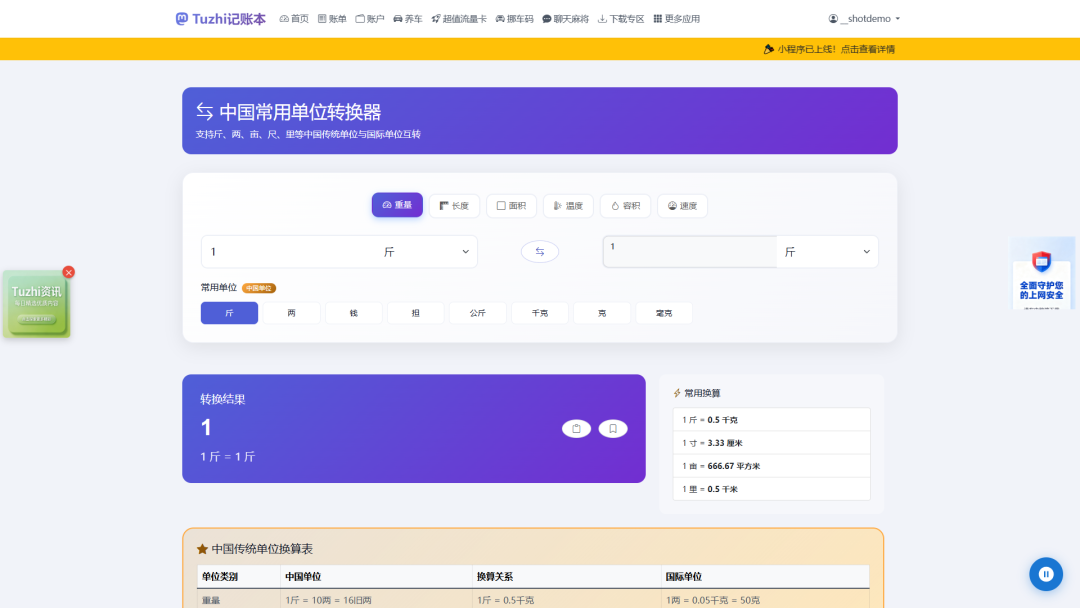This screenshot has width=1080, height=608.
Task: Switch to 速度 category tab
Action: tap(683, 206)
